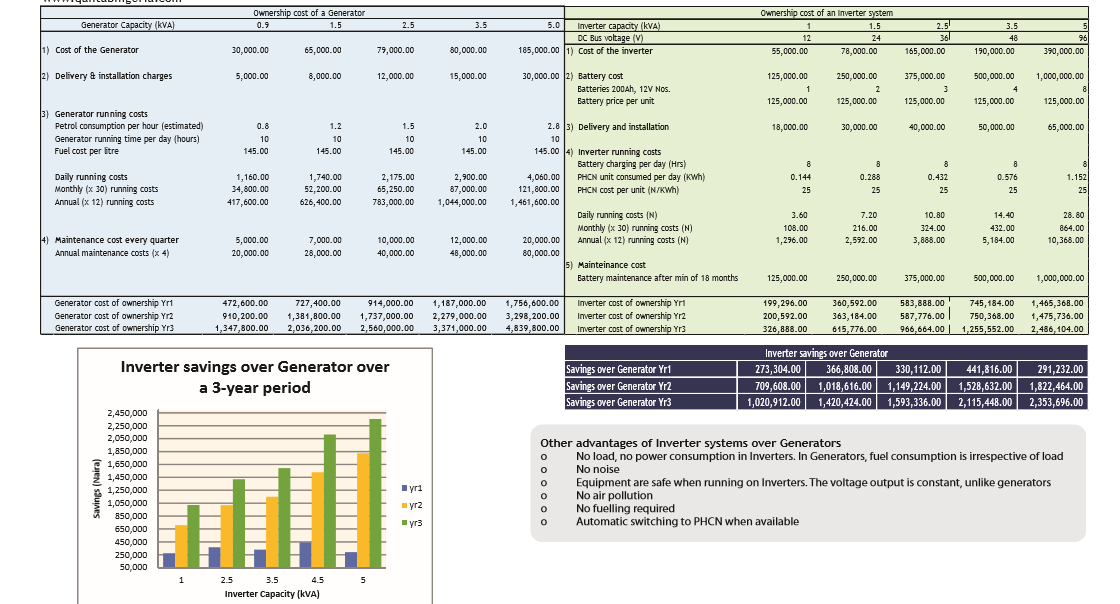1120x604 pixels.
Task: Click the 1,528,632.00 savings cell
Action: [x=981, y=386]
